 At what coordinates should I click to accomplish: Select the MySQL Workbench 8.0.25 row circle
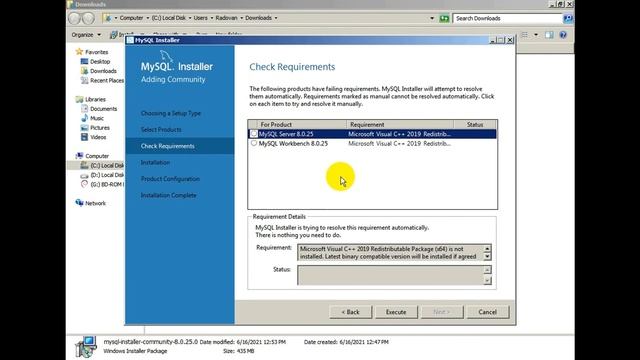point(254,143)
